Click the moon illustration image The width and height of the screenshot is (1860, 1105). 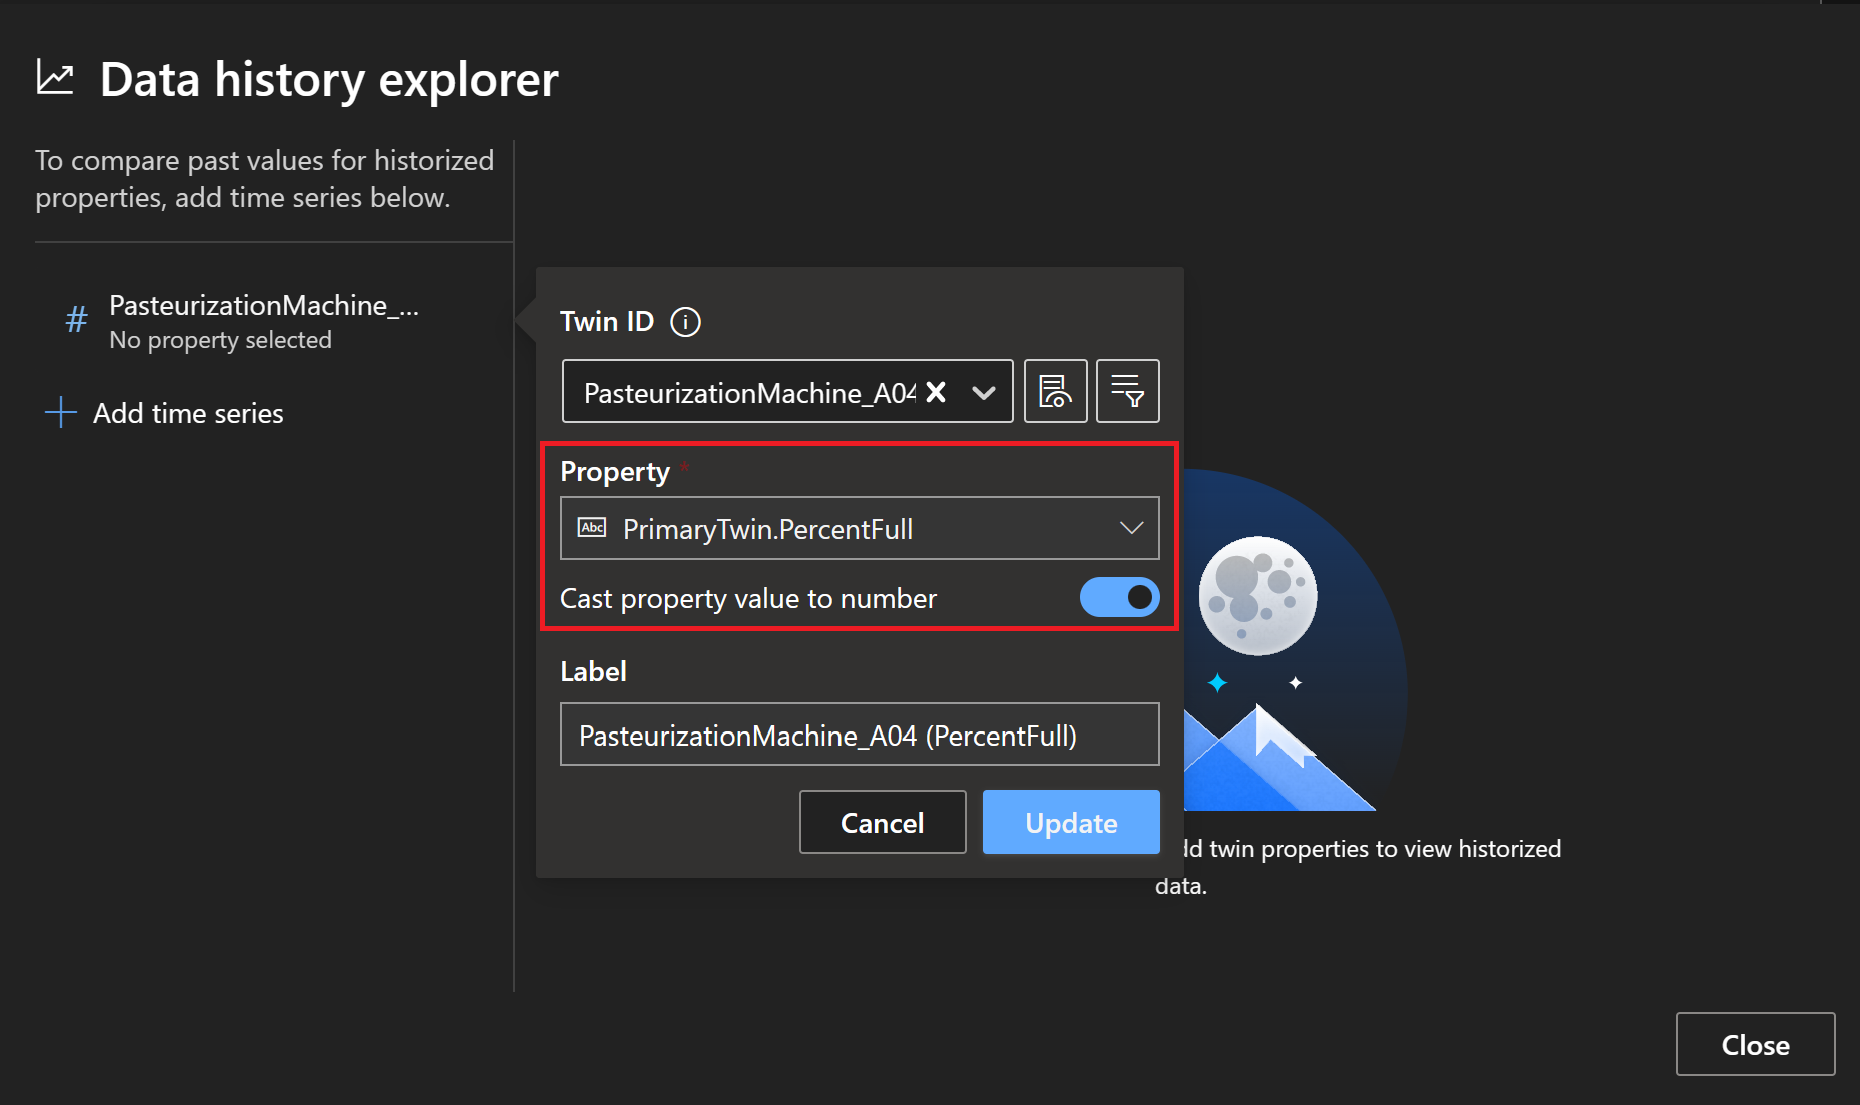1258,596
